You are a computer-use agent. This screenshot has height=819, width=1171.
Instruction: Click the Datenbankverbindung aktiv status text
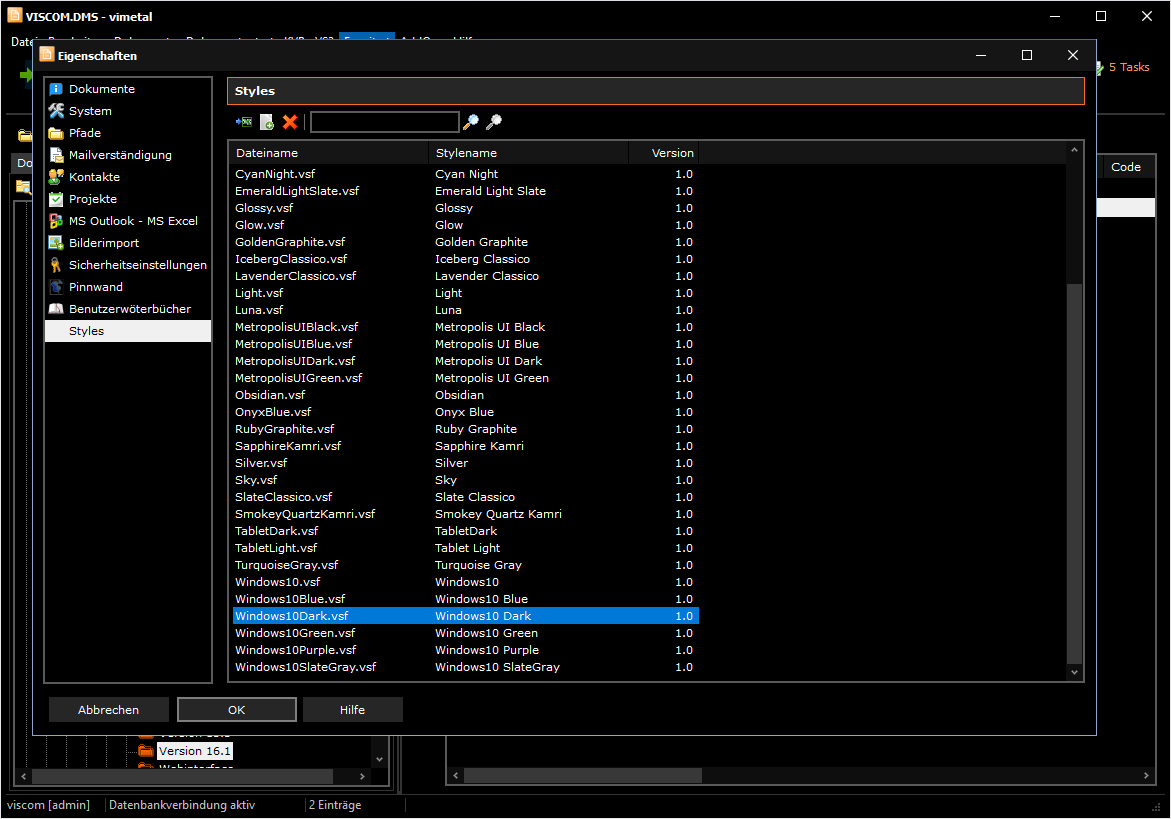click(181, 806)
